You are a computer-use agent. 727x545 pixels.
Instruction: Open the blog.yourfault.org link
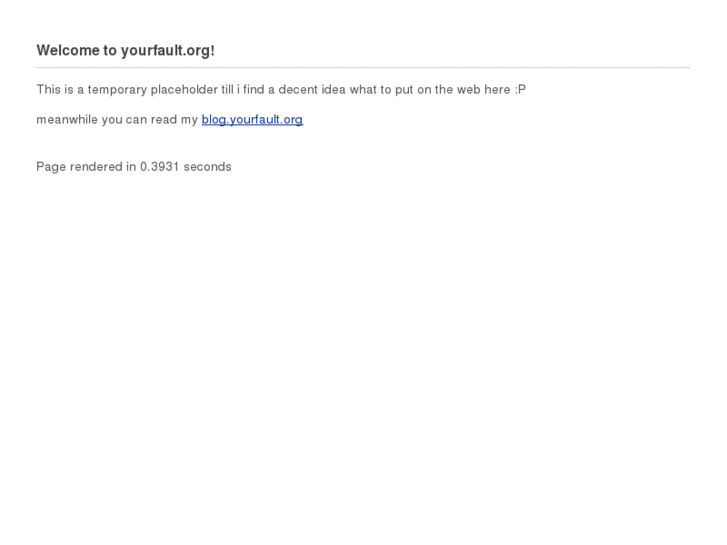tap(252, 120)
